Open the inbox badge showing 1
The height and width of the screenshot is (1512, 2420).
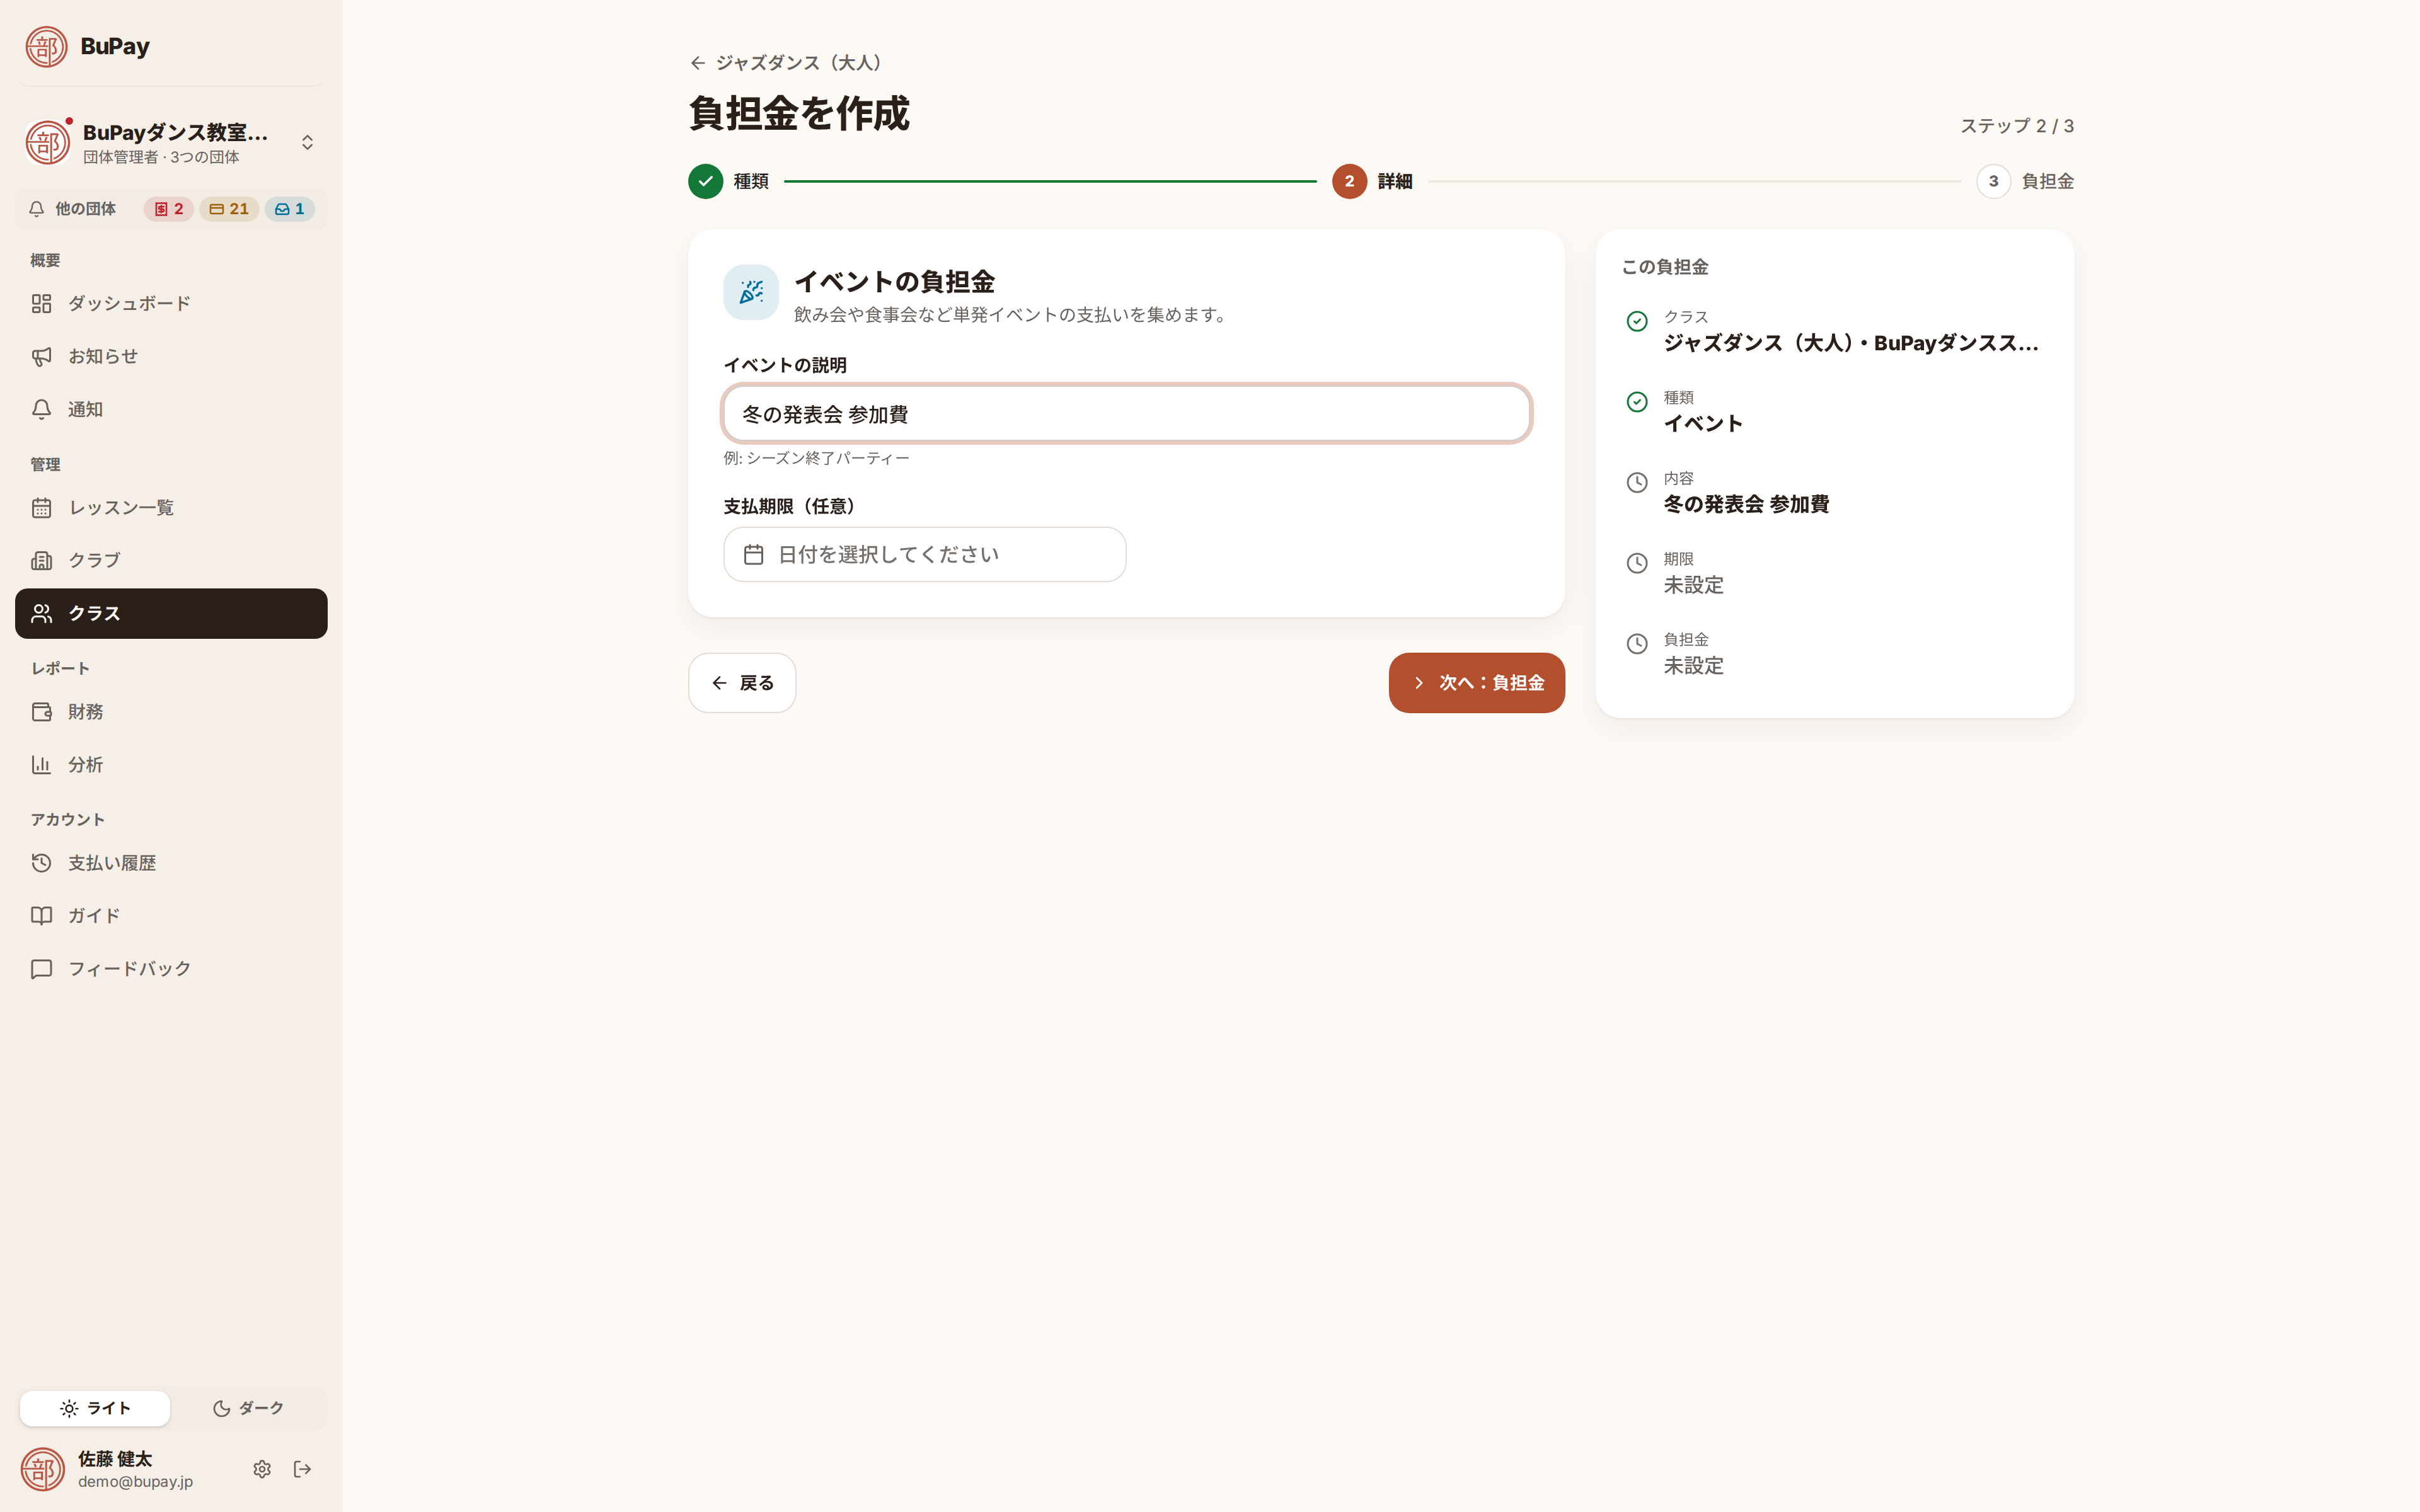click(290, 209)
